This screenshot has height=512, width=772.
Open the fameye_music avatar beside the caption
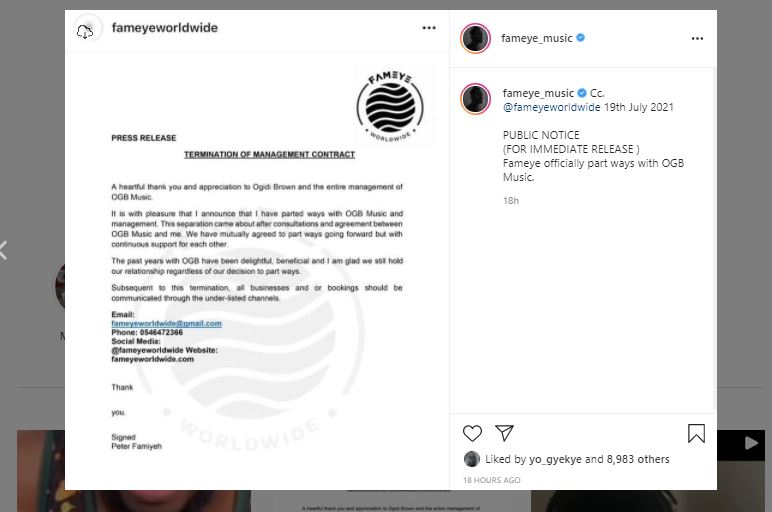coord(476,98)
